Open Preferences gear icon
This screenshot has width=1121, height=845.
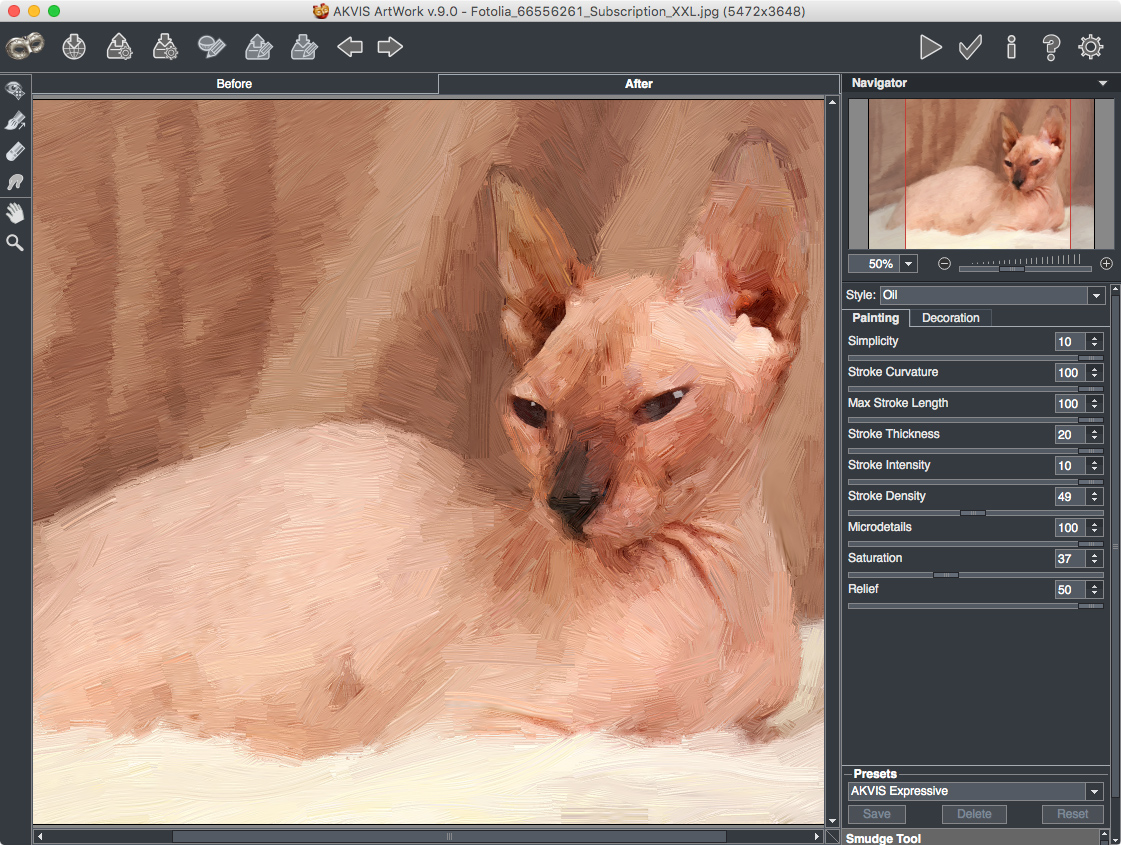click(1091, 47)
